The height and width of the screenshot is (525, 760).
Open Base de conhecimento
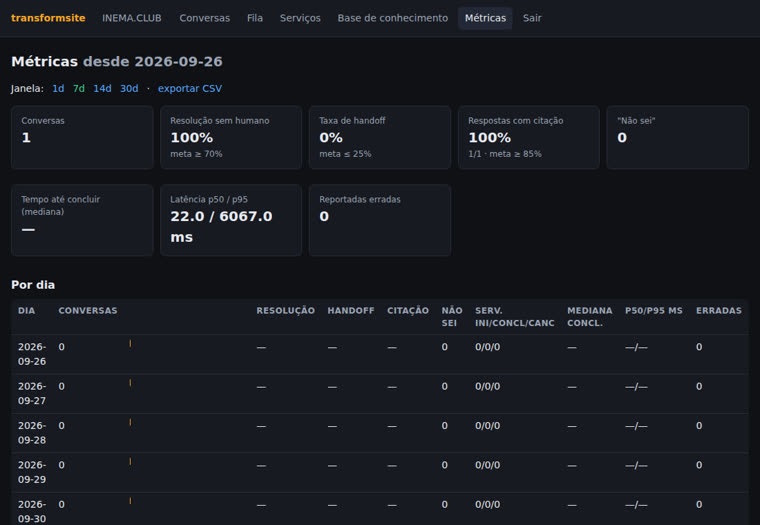(393, 18)
